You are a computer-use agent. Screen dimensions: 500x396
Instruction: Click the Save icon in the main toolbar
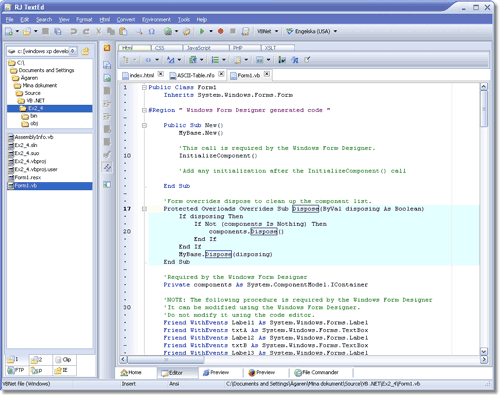(45, 31)
